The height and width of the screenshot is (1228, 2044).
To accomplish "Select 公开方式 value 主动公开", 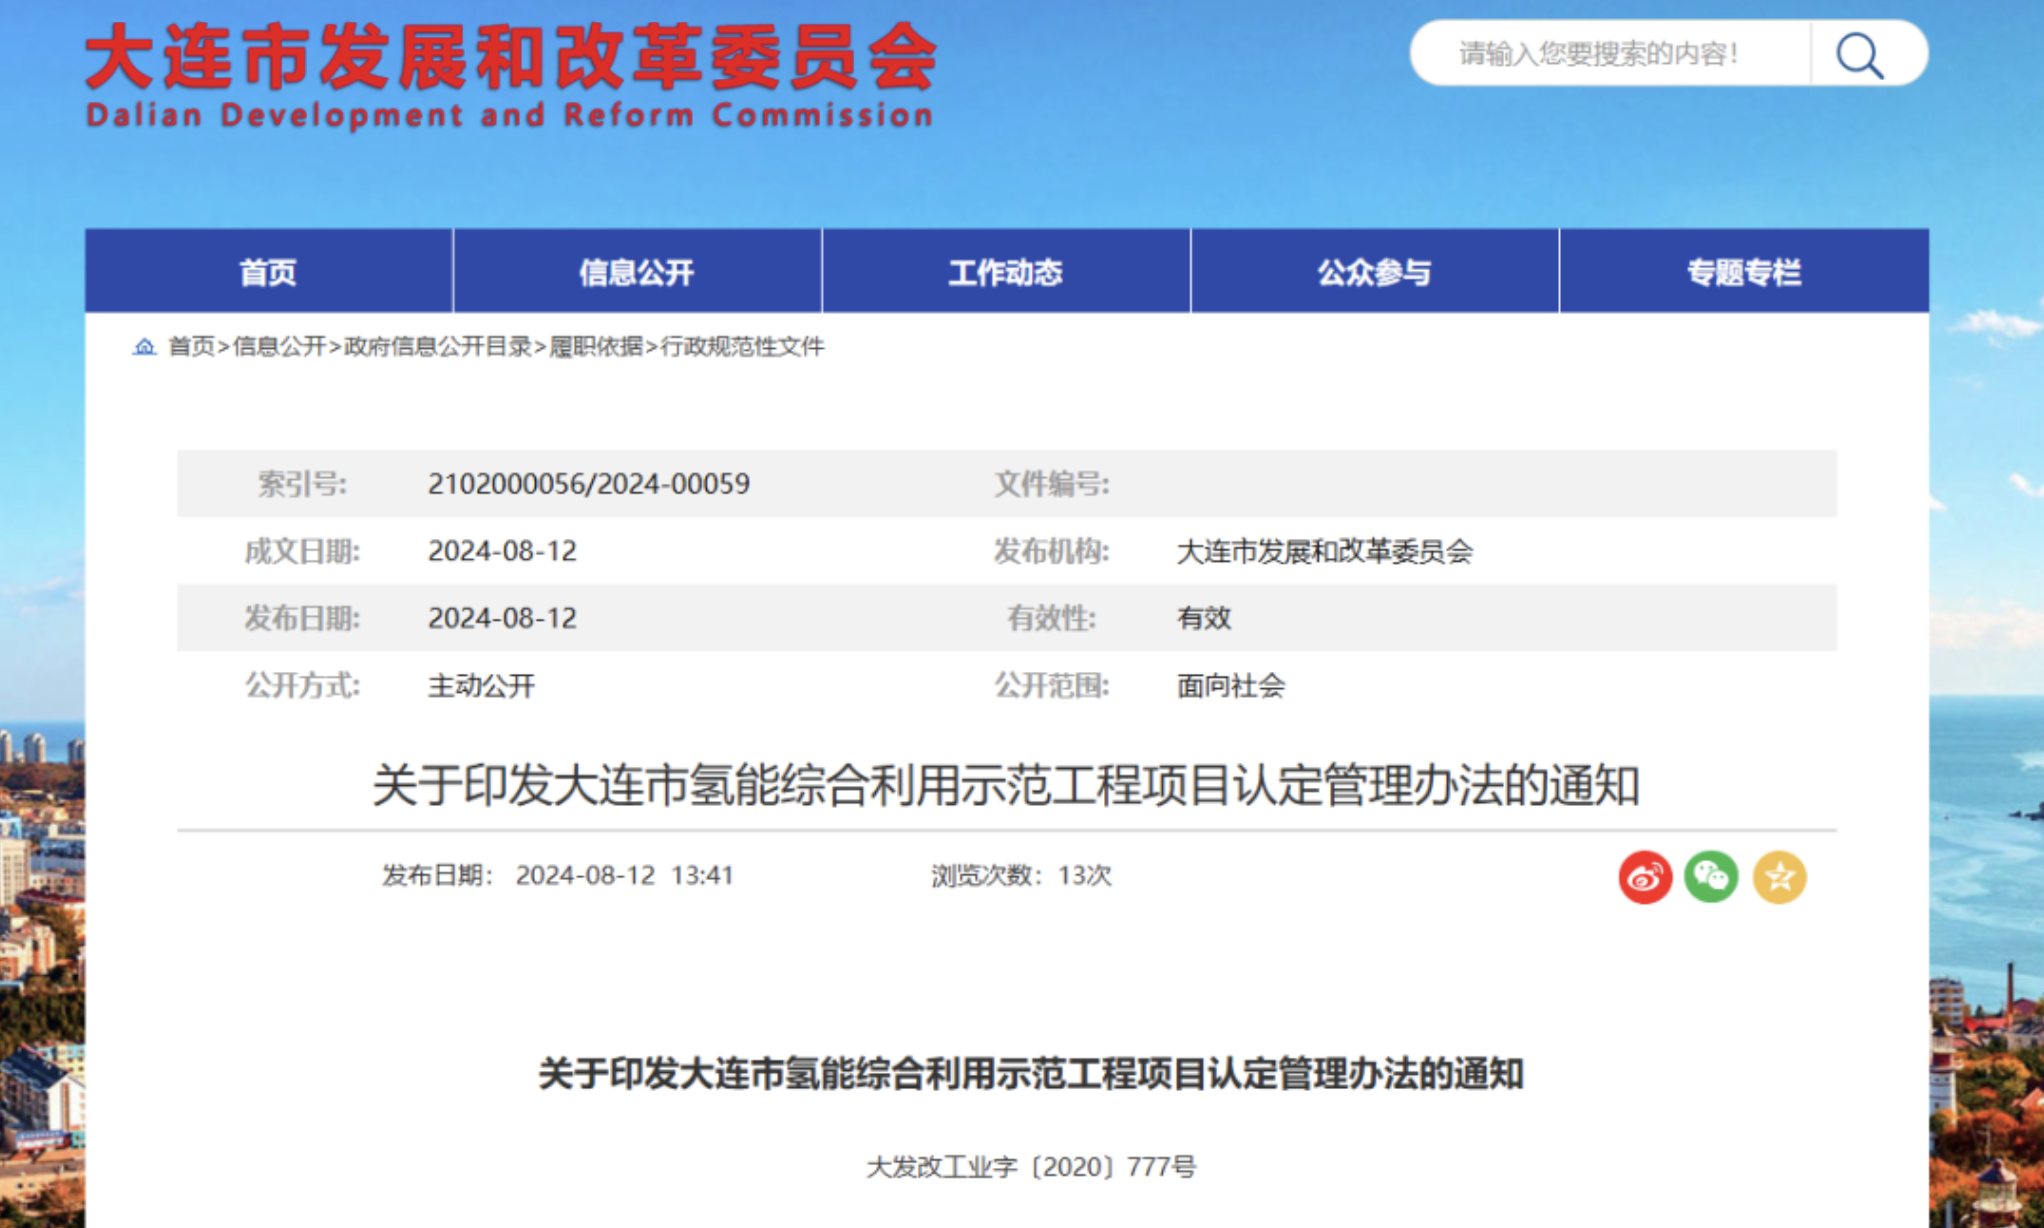I will click(x=482, y=686).
